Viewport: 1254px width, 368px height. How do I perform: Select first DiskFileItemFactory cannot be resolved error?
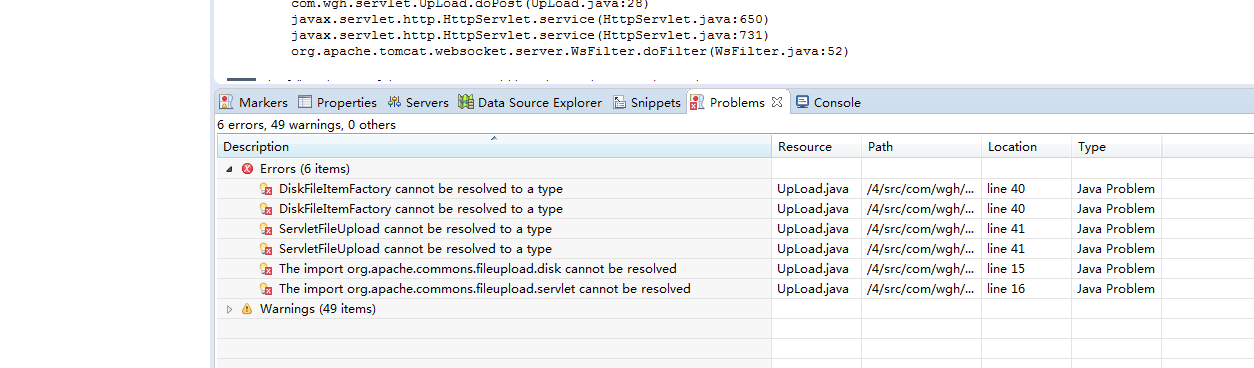[420, 189]
